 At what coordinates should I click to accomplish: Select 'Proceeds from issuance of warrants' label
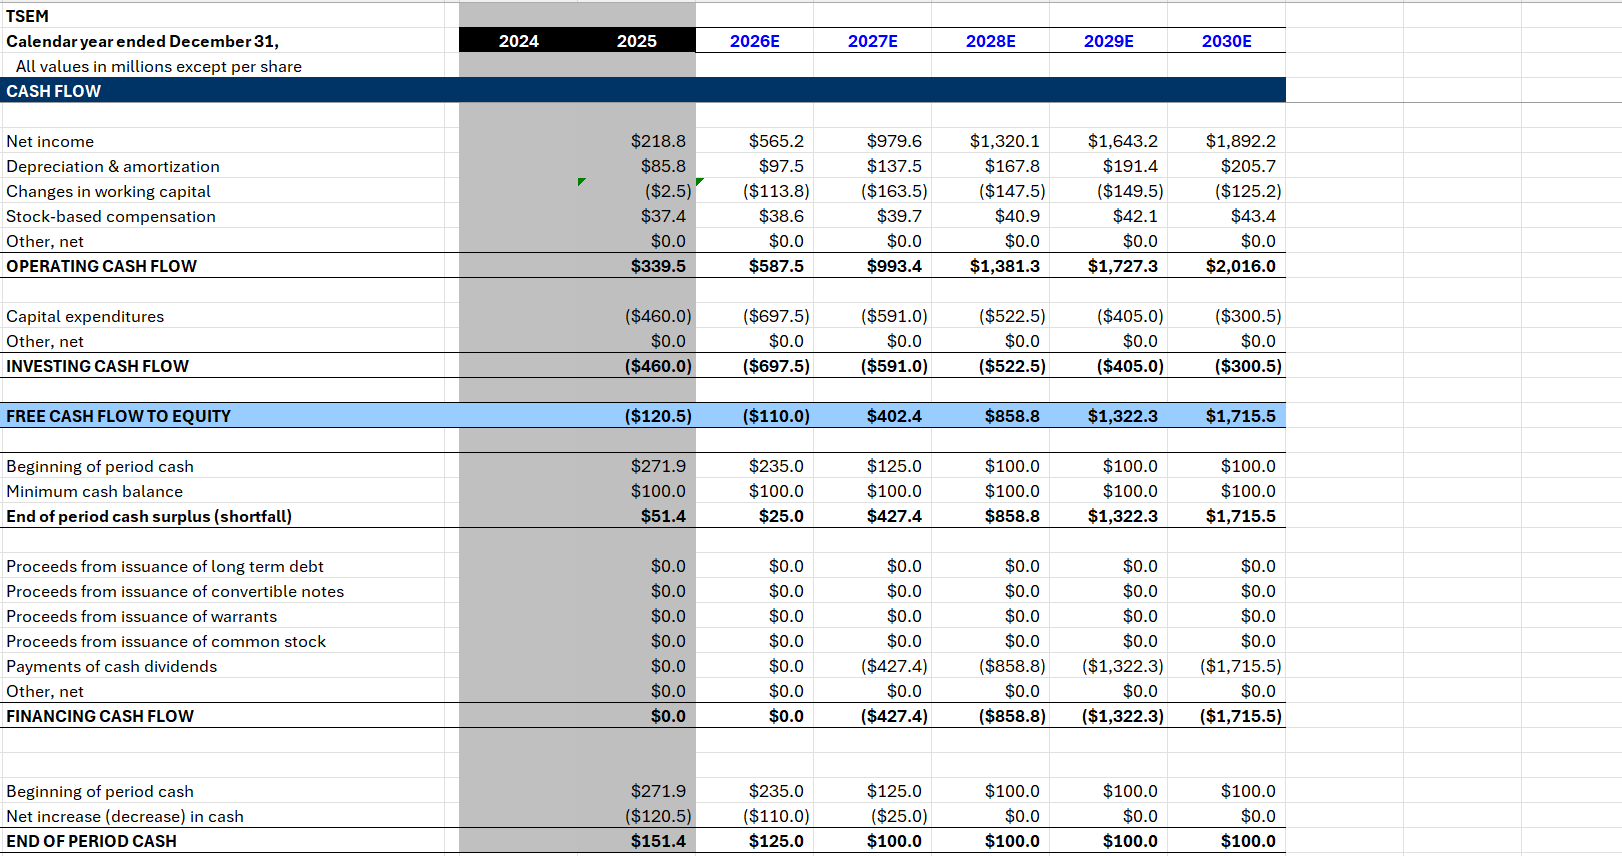click(141, 616)
